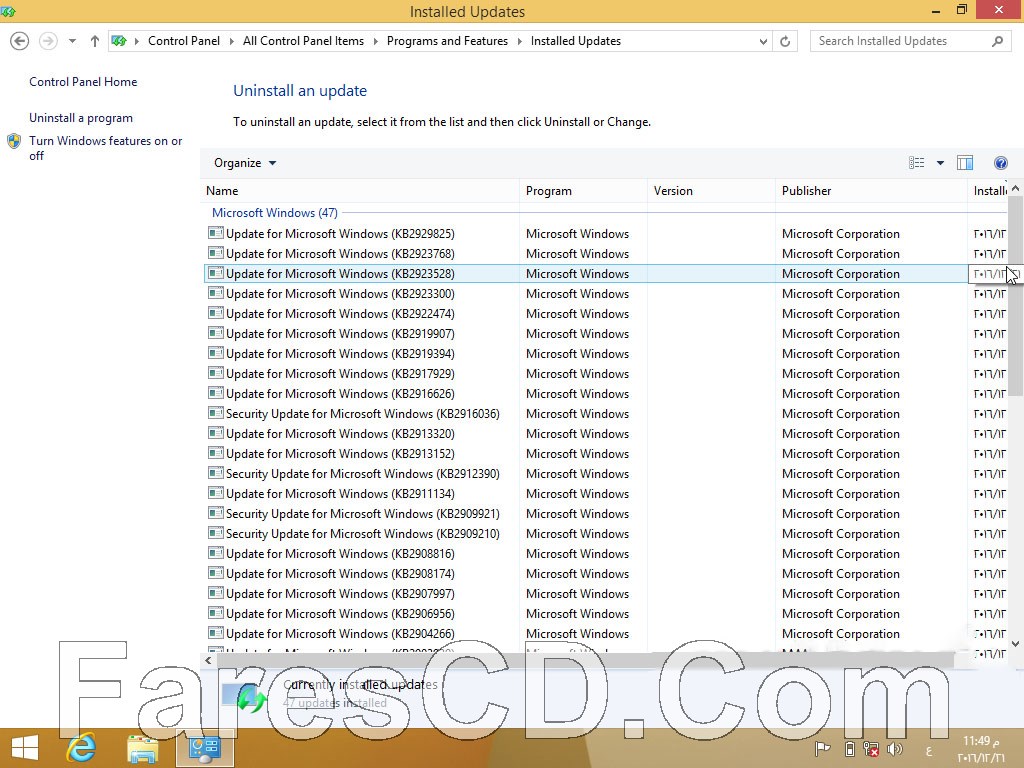Collapse the Microsoft Windows (47) group

274,213
